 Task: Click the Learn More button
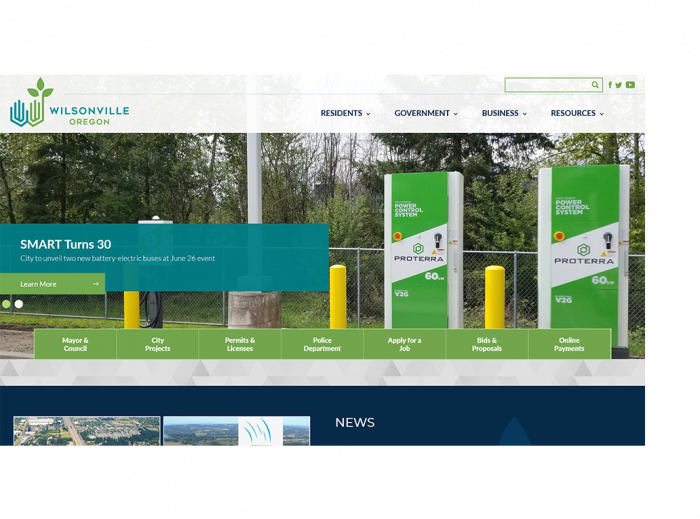(x=52, y=284)
